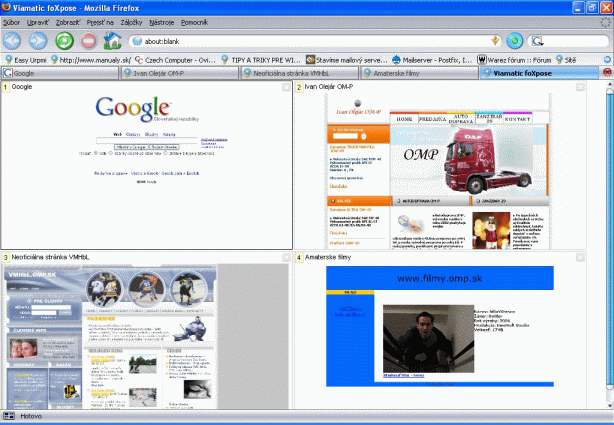
Task: Open the Zobraziť menu
Action: pos(68,23)
